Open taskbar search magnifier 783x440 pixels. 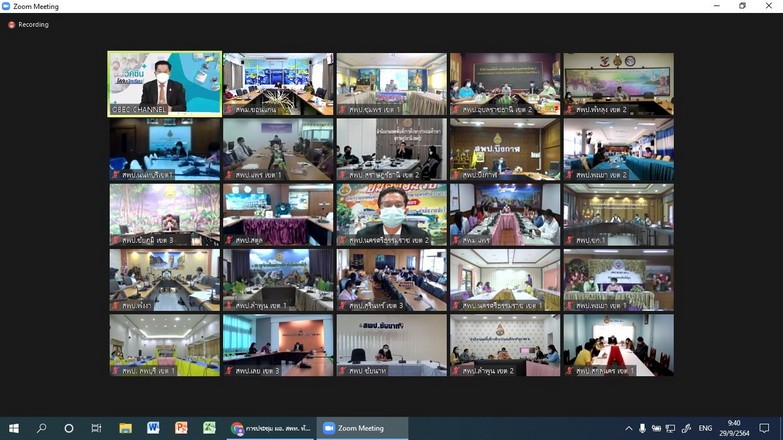[x=41, y=428]
